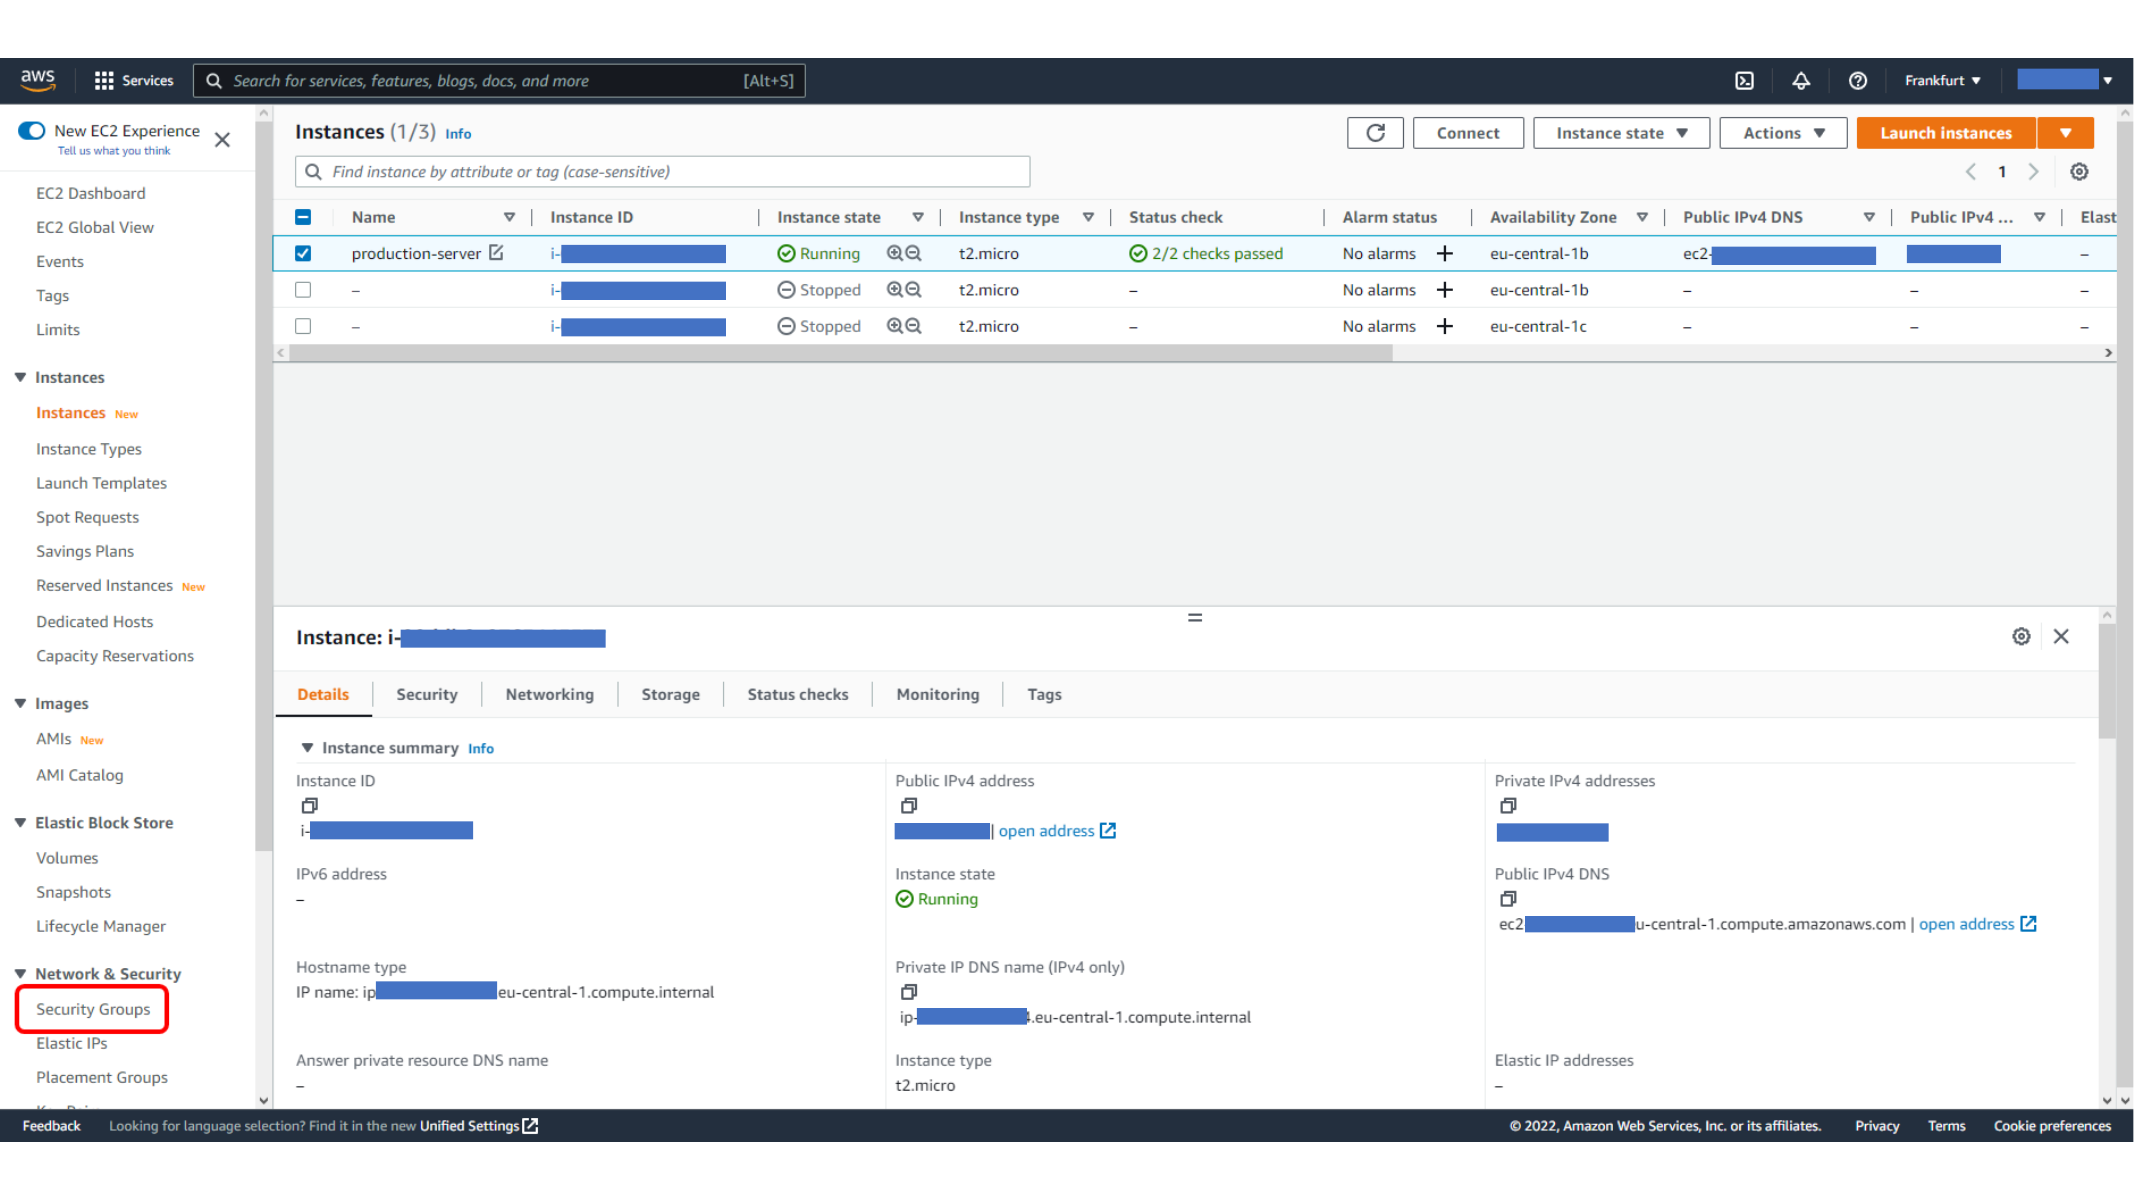2134x1200 pixels.
Task: Copy the Private IPv4 address
Action: coord(1508,806)
